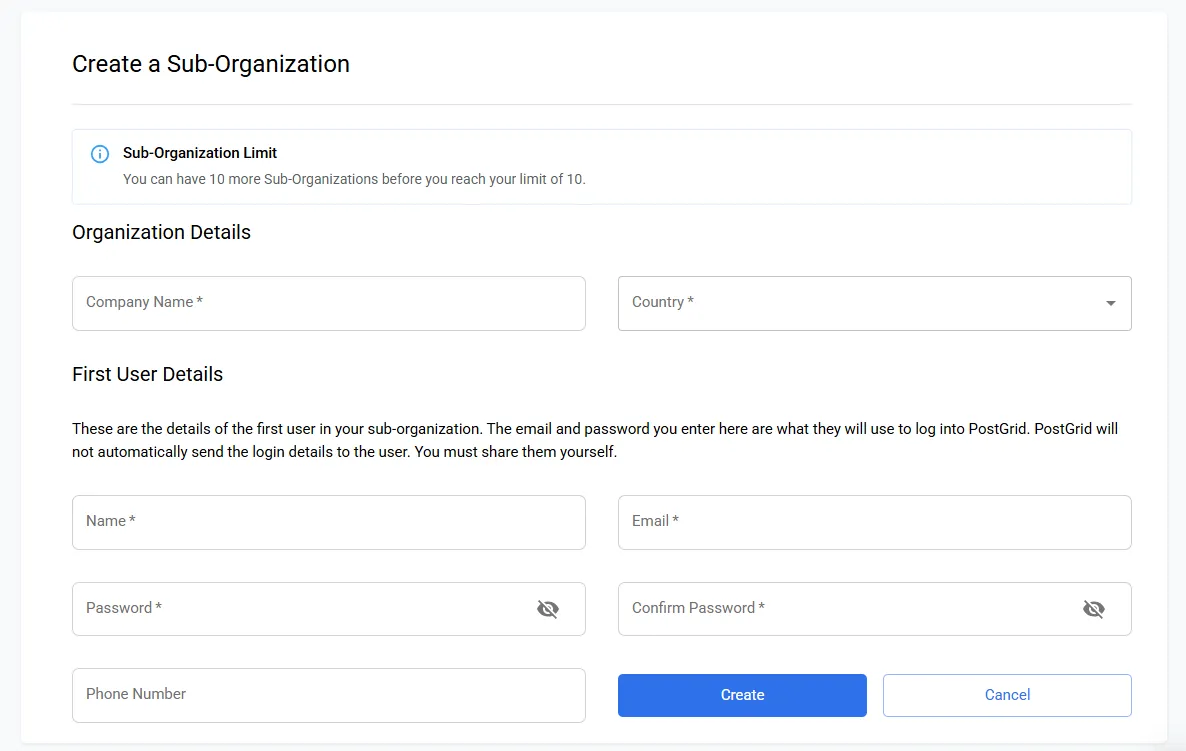The width and height of the screenshot is (1186, 751).
Task: Click the Create a Sub-Organization heading
Action: point(210,64)
